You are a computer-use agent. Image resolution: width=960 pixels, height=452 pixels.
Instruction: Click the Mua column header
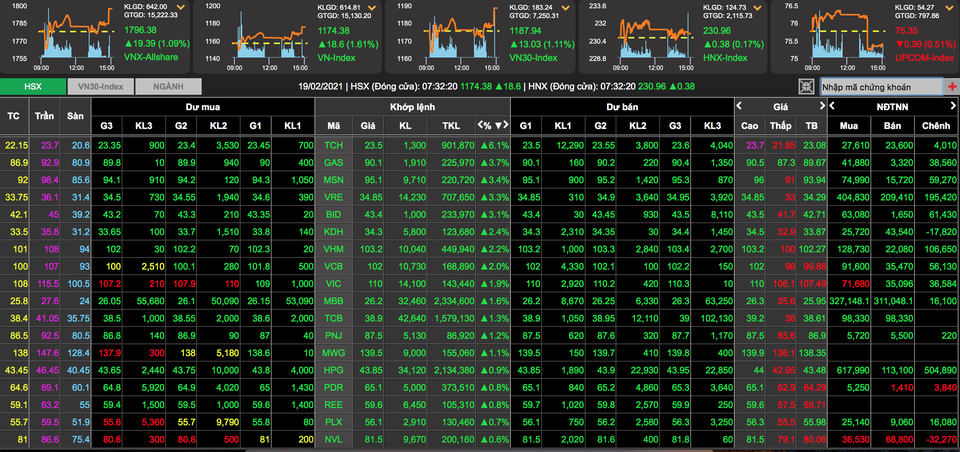click(851, 126)
